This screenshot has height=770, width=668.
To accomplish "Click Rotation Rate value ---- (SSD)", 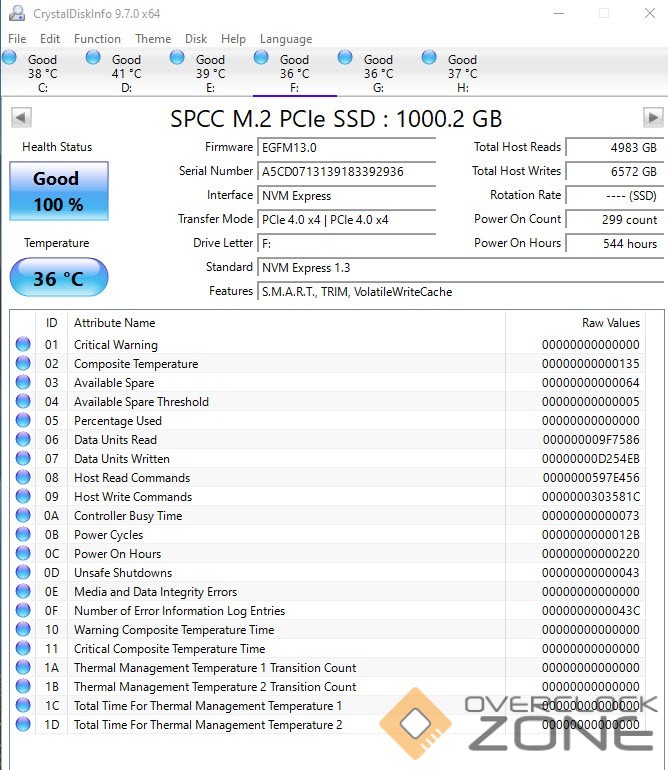I will [614, 195].
